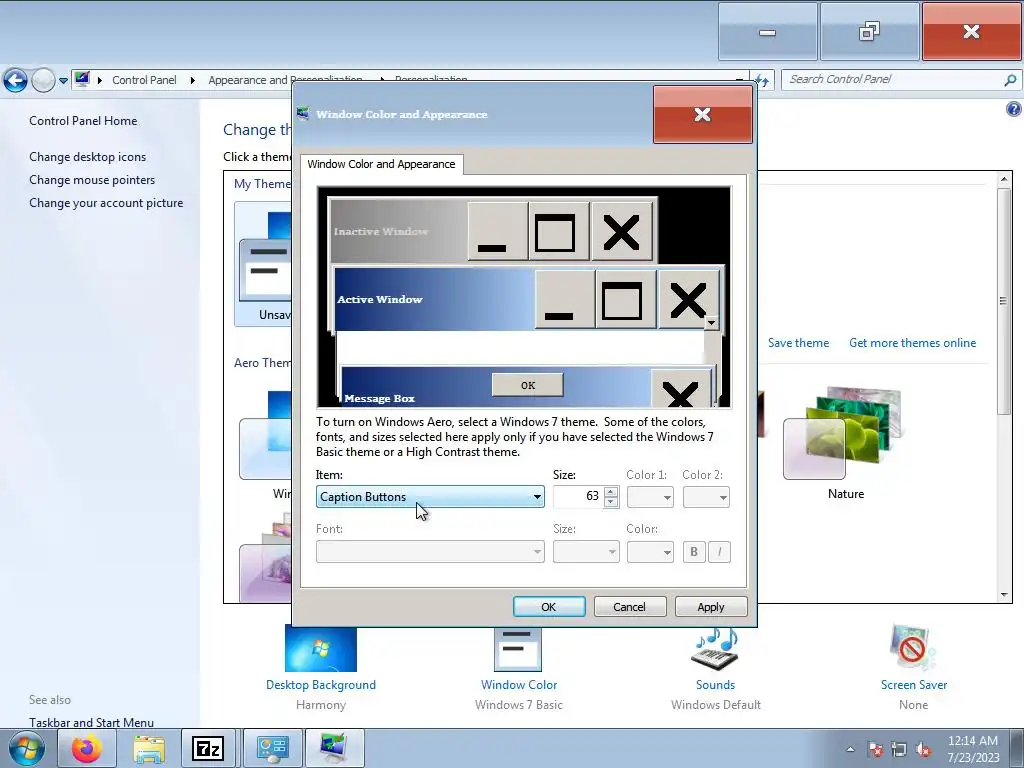Open Firefox from the taskbar
The height and width of the screenshot is (768, 1024).
click(x=87, y=748)
